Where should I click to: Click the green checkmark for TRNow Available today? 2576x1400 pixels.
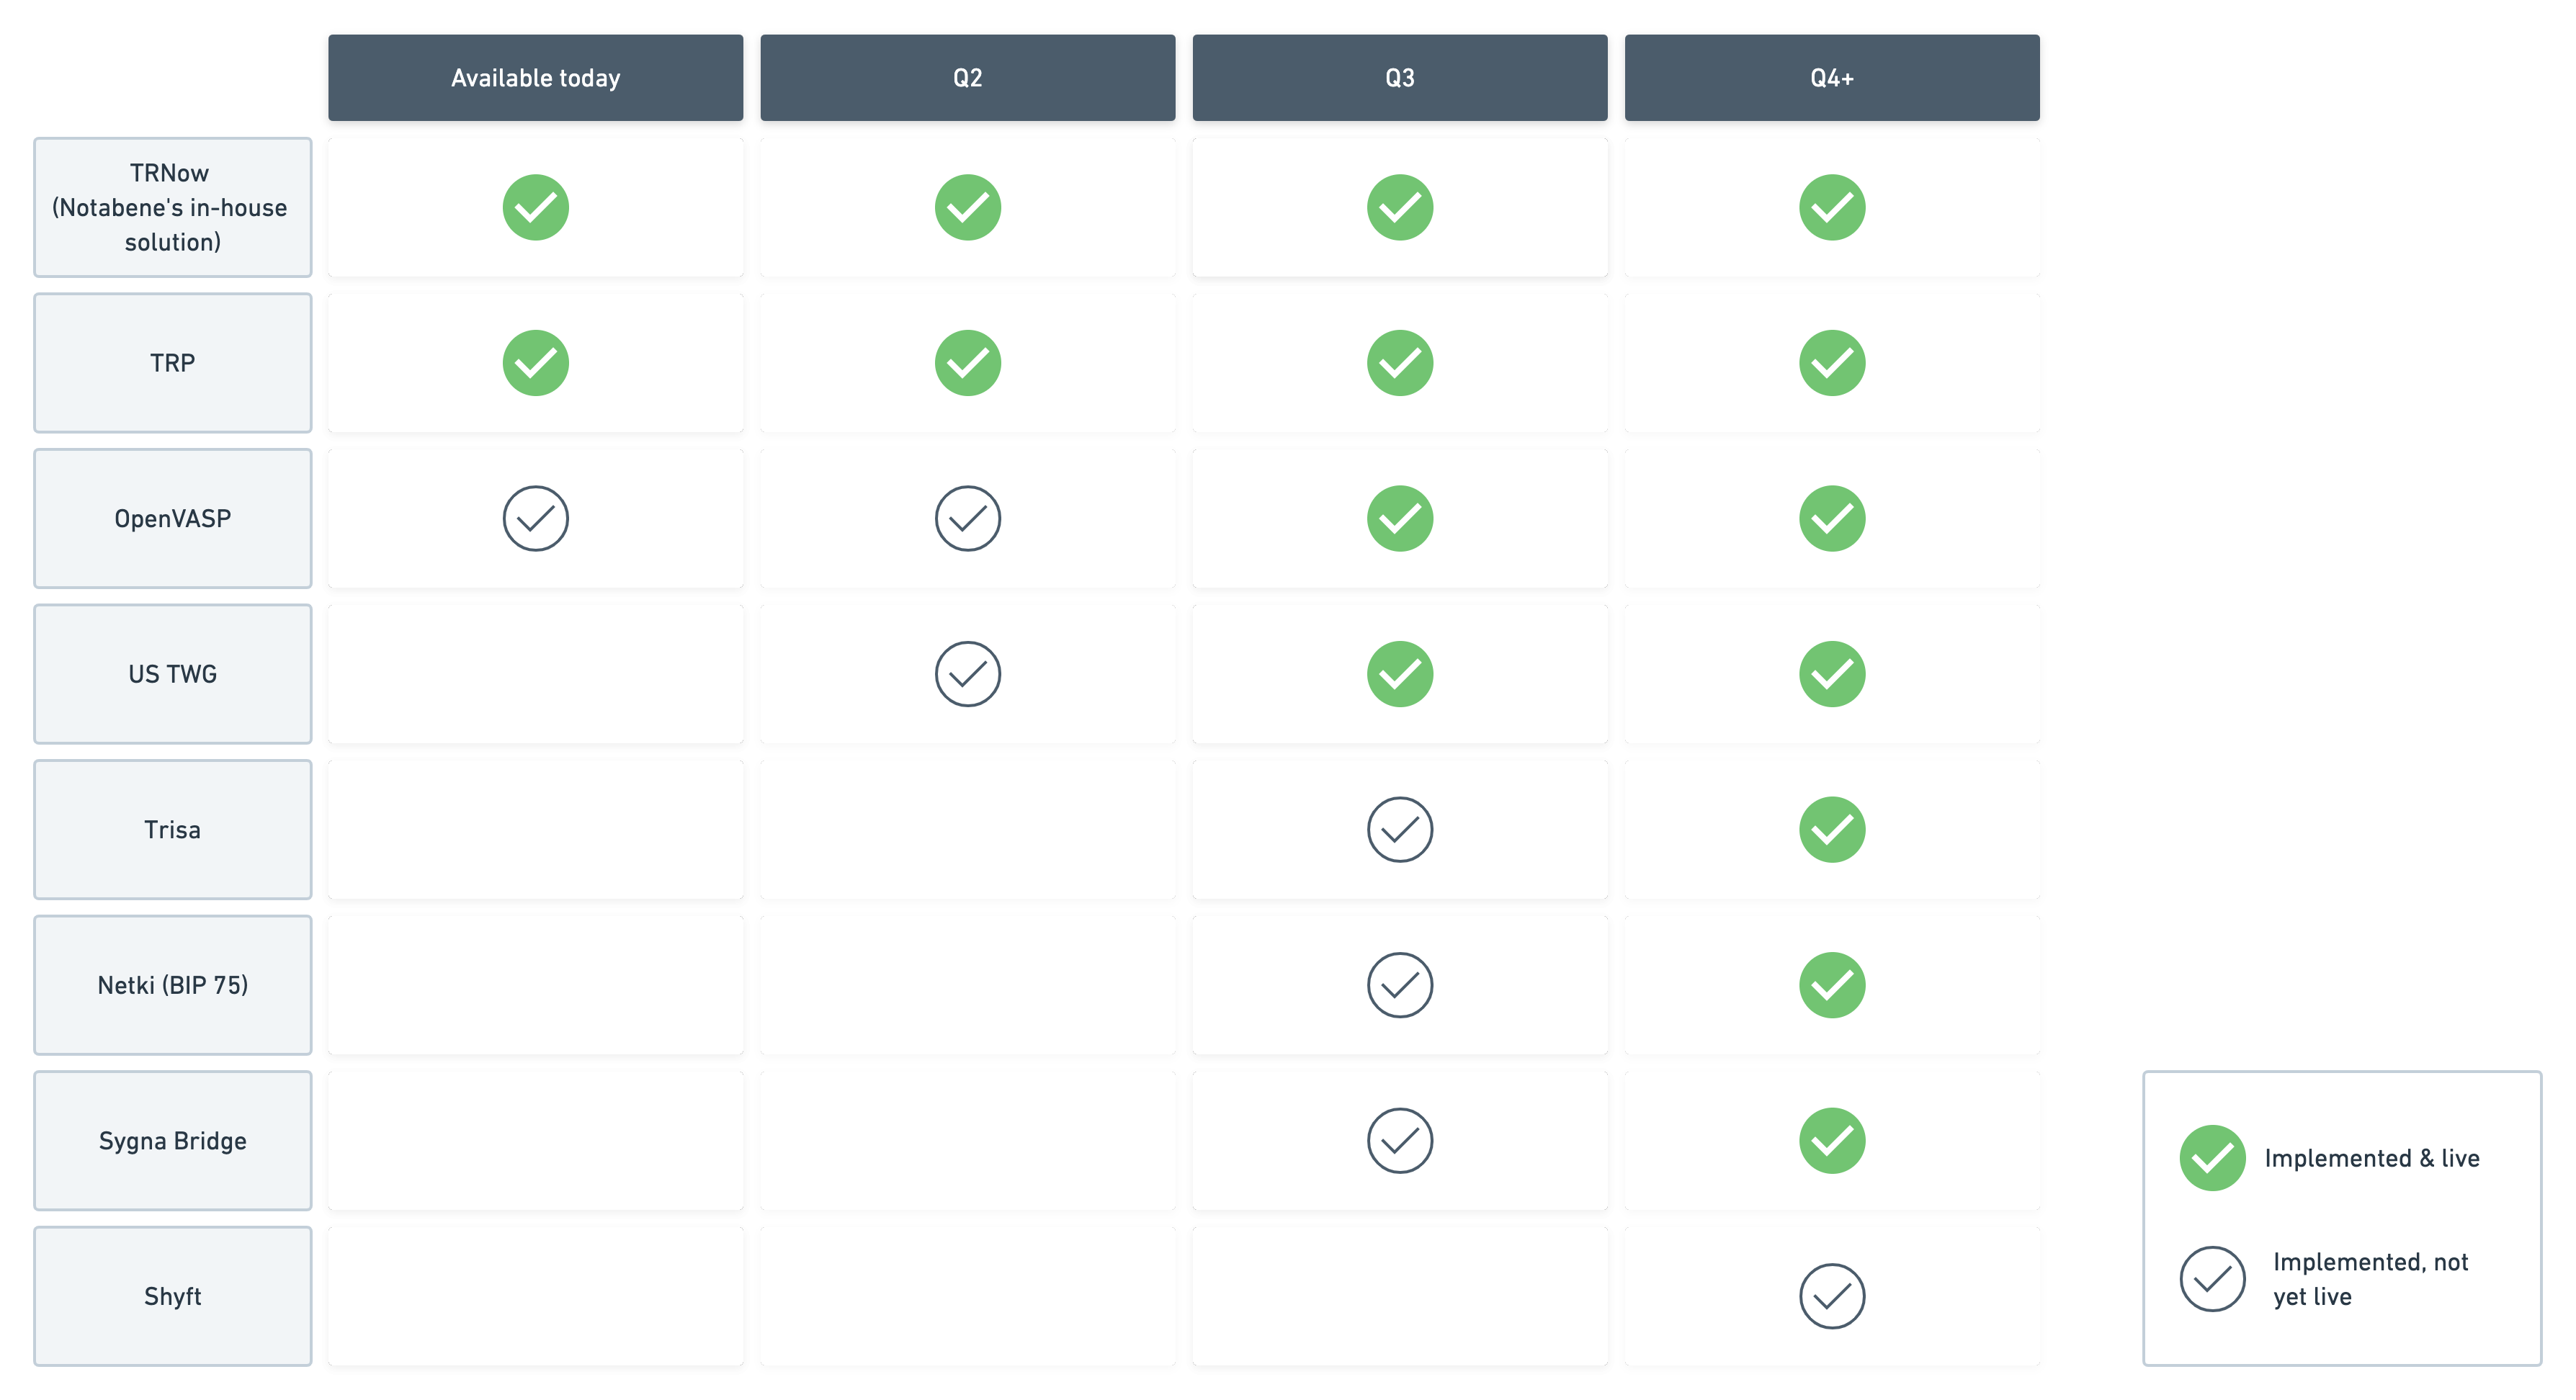click(535, 207)
